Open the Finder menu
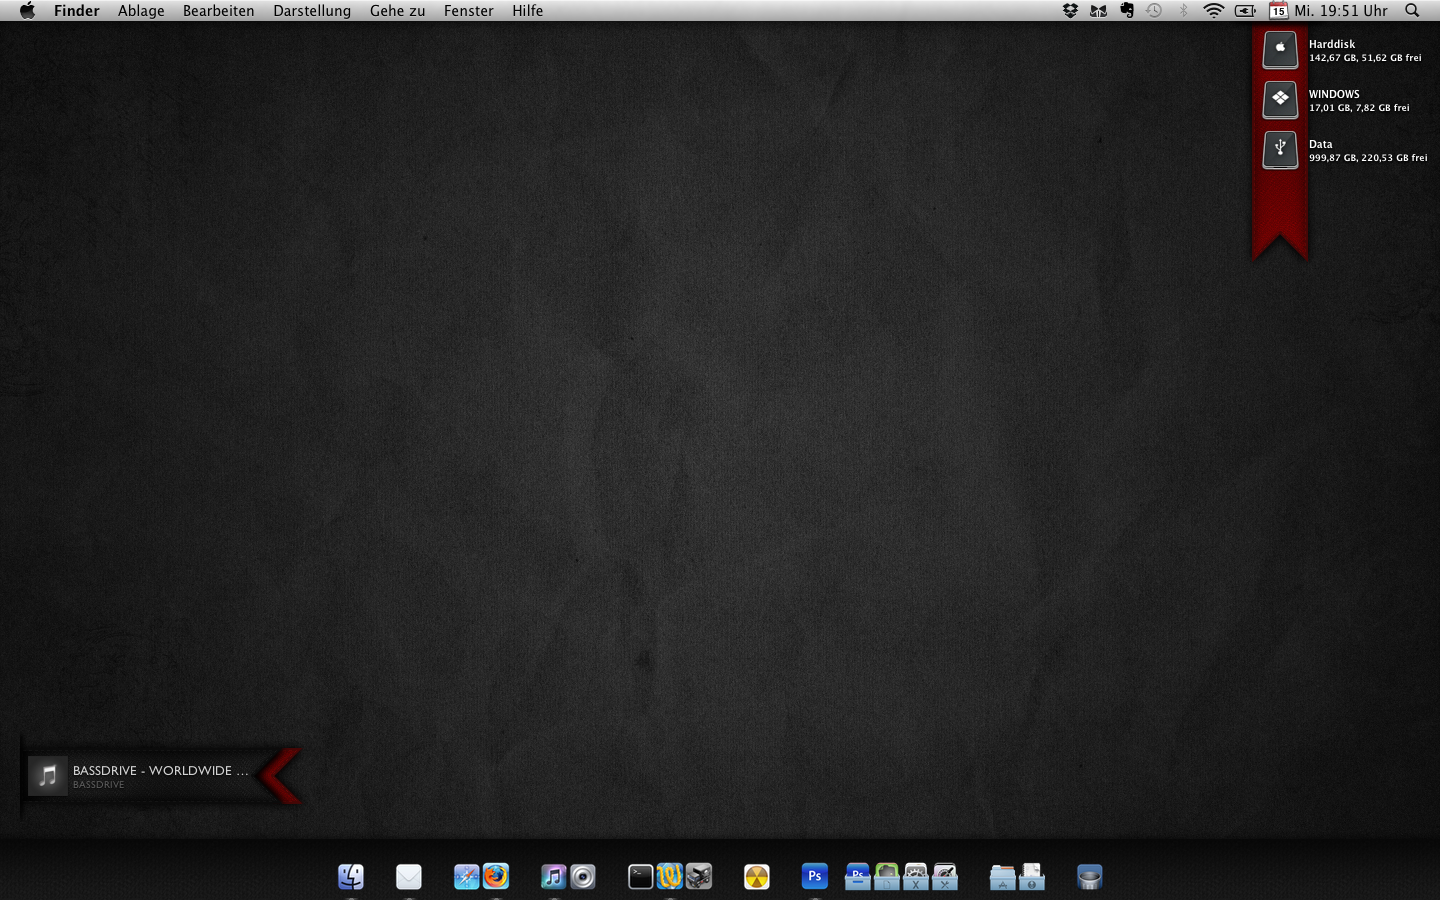Viewport: 1440px width, 900px height. tap(77, 10)
